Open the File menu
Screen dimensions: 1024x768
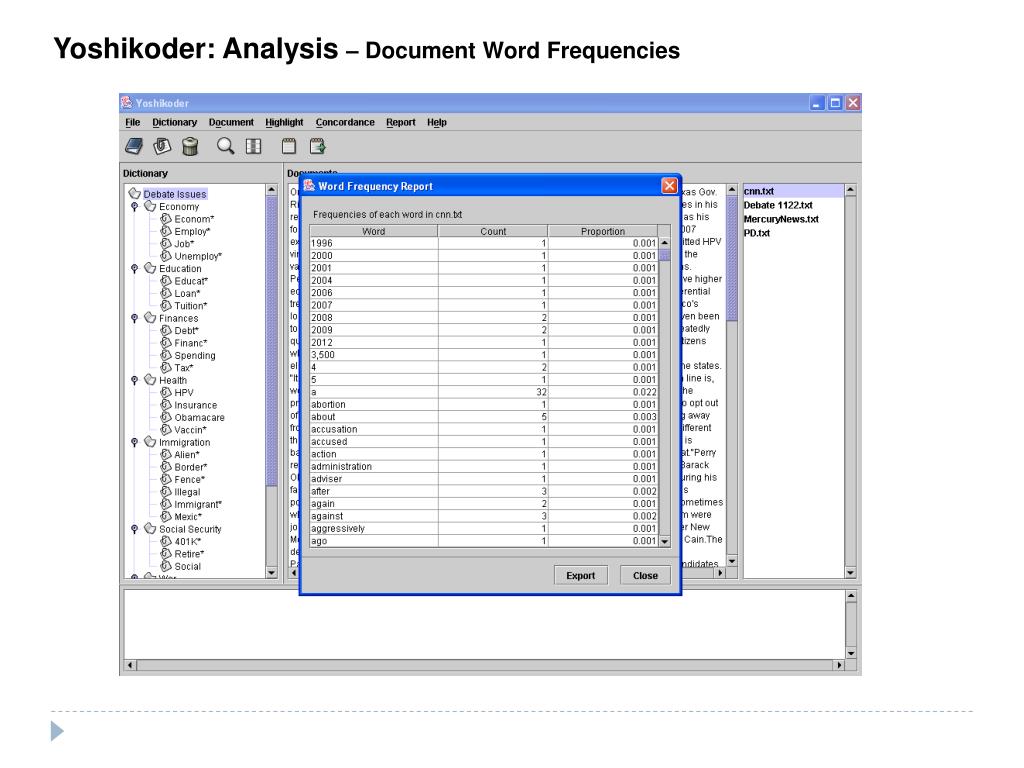[133, 122]
